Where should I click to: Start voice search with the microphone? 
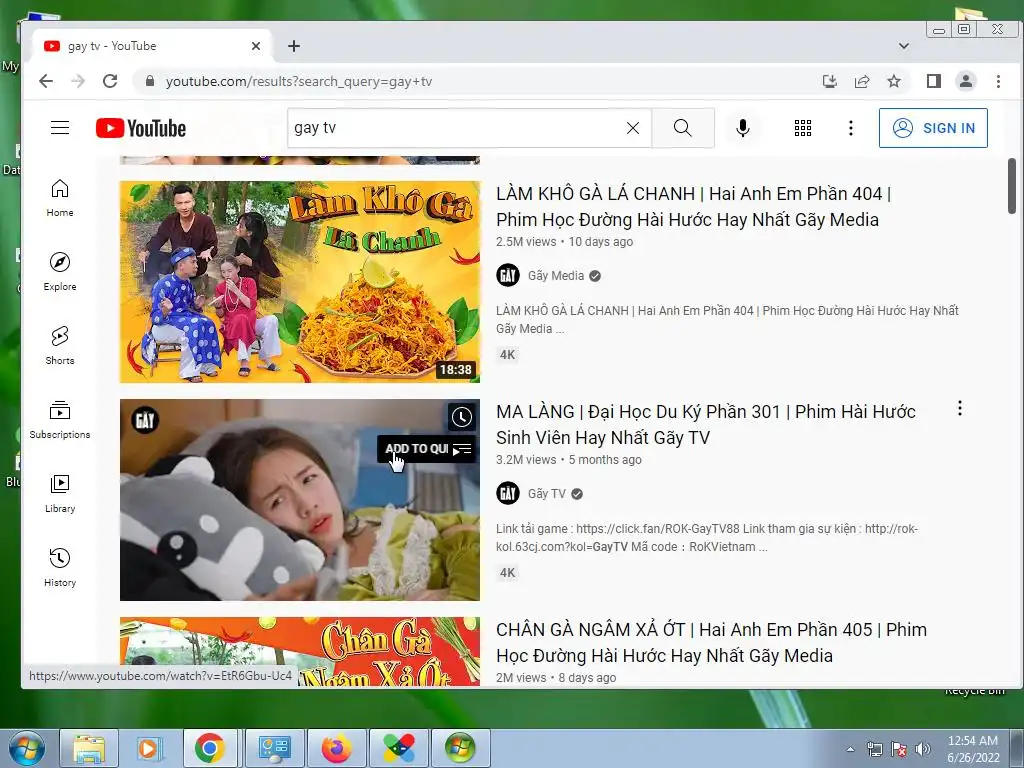(743, 128)
